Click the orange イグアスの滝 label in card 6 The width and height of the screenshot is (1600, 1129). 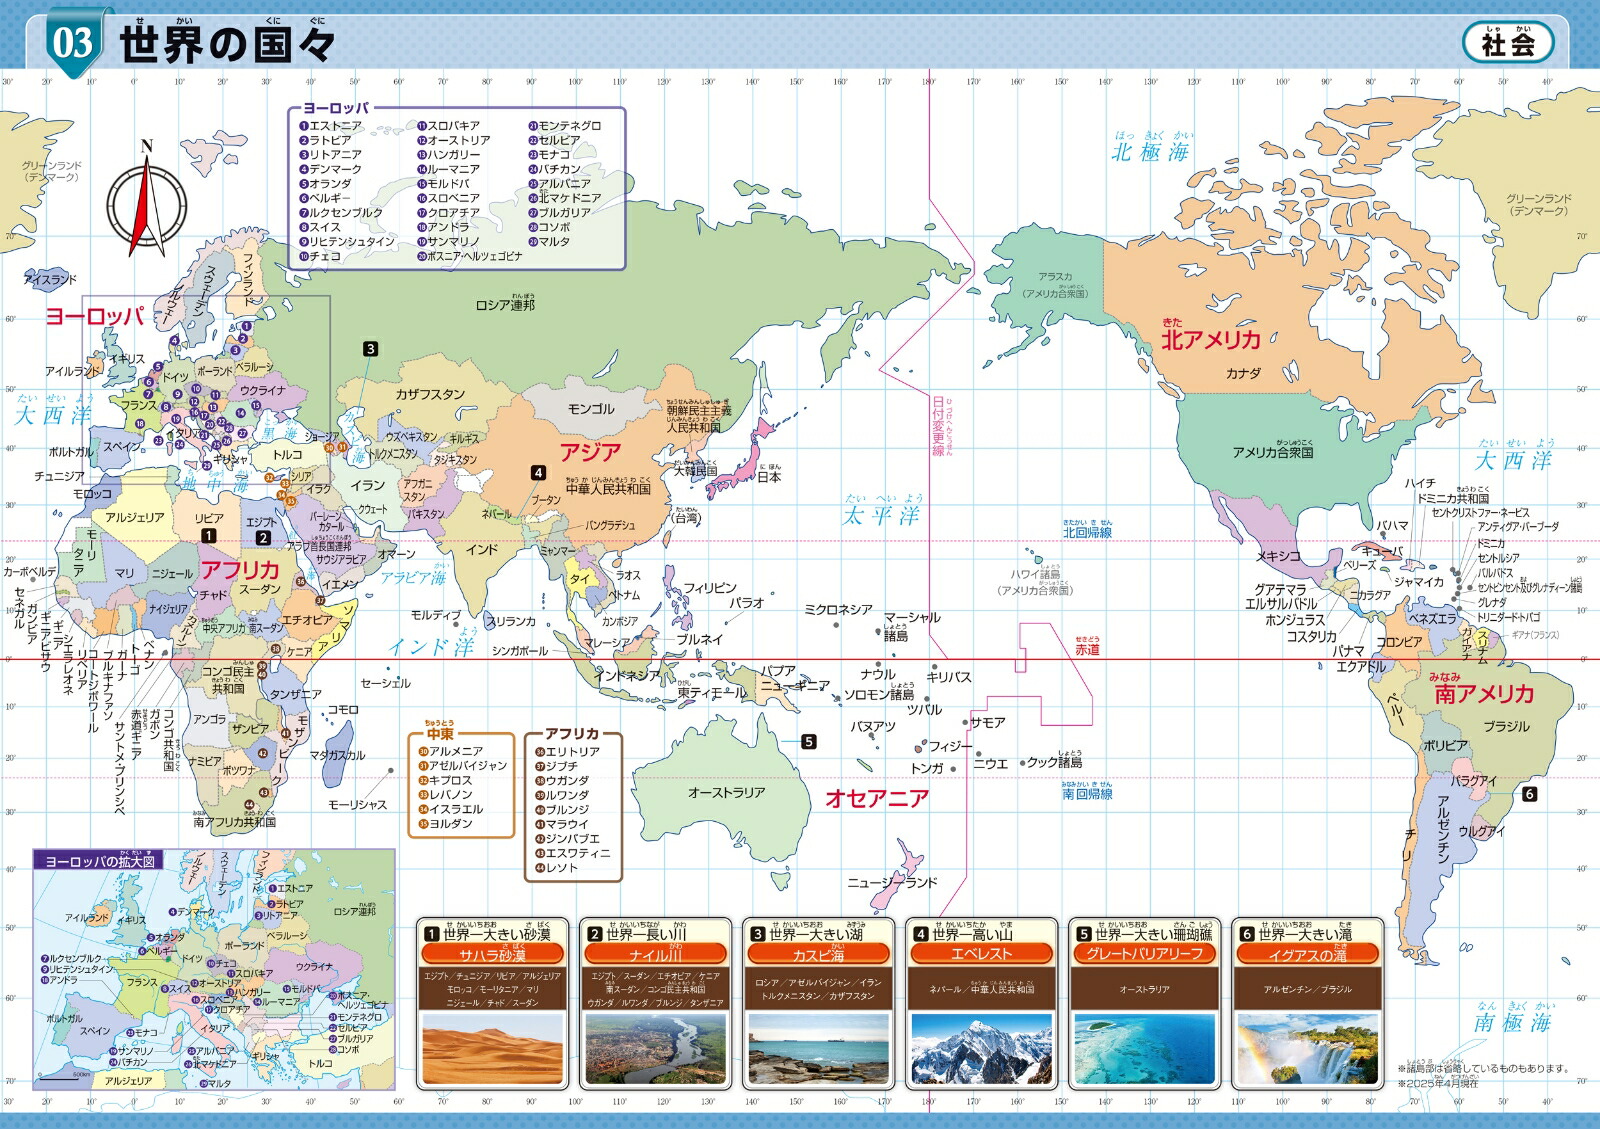(x=1307, y=955)
